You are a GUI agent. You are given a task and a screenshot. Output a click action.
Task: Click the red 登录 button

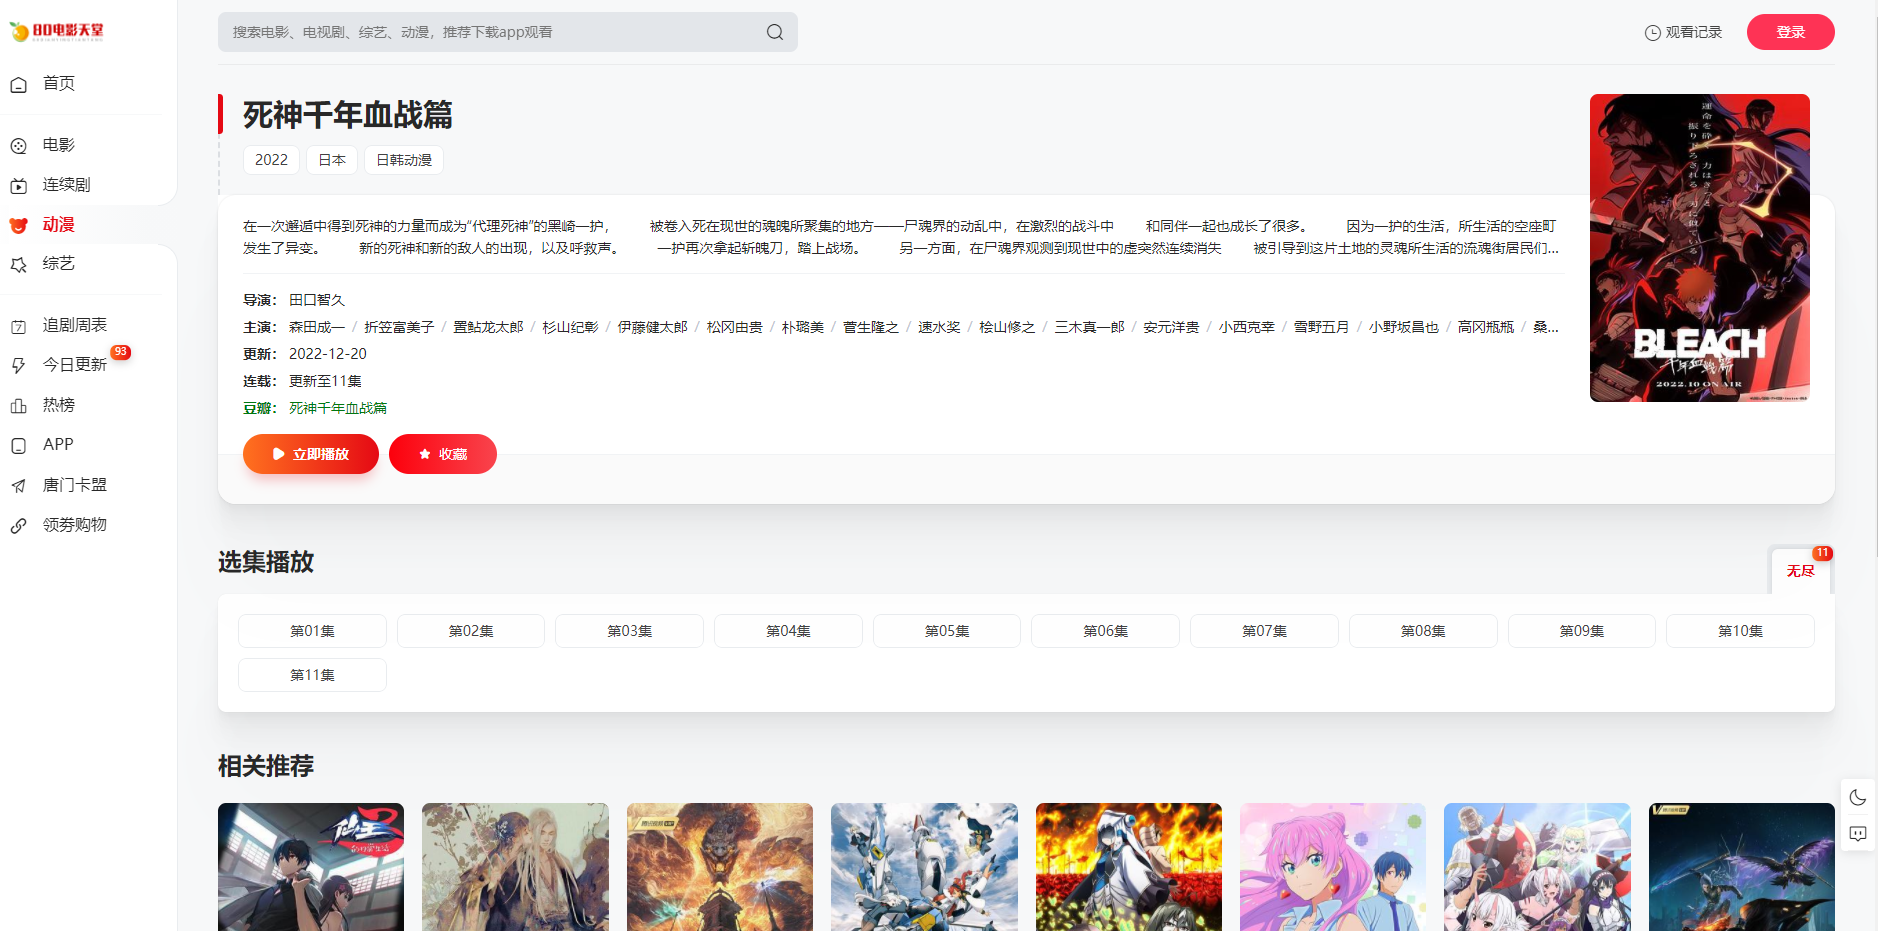[1790, 32]
